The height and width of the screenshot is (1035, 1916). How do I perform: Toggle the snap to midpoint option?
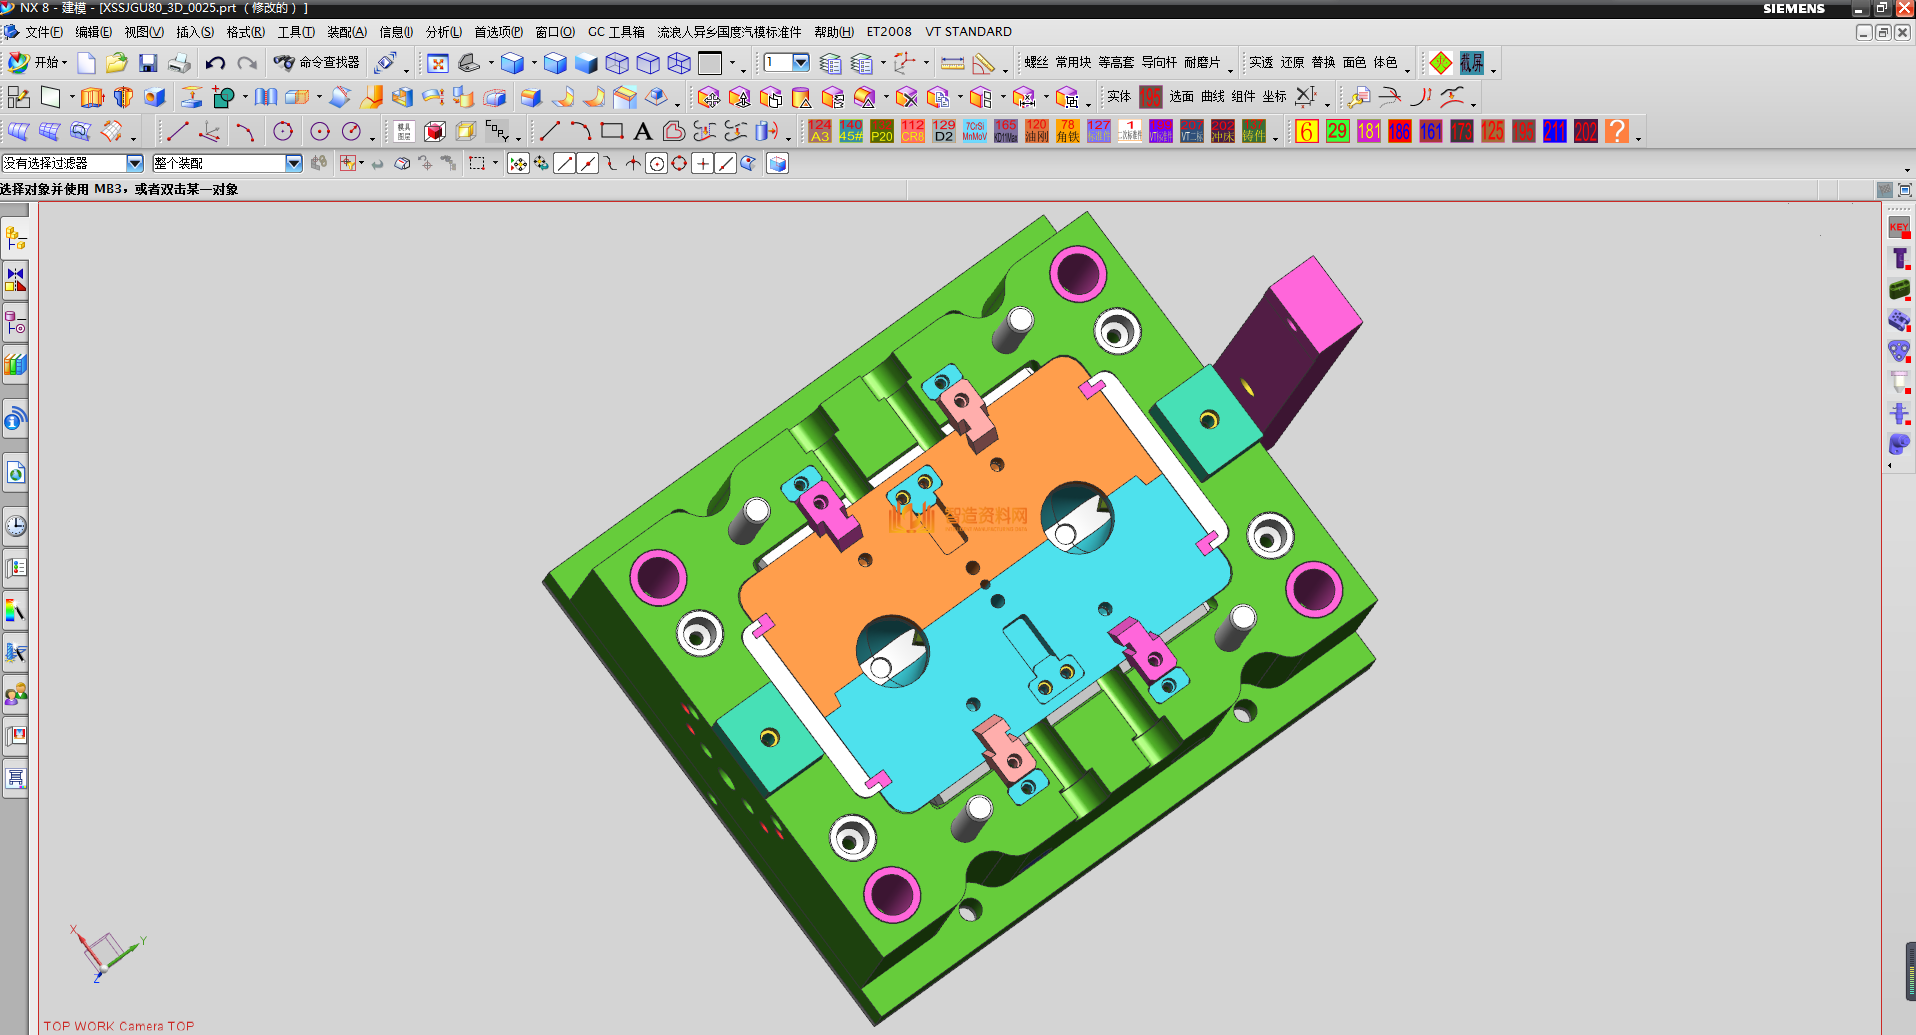pos(588,164)
